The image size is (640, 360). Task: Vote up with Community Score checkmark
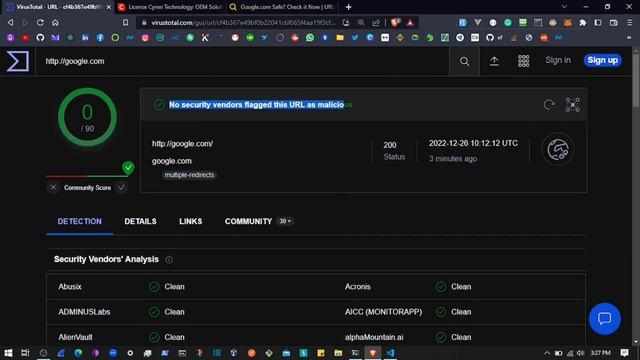pyautogui.click(x=121, y=187)
